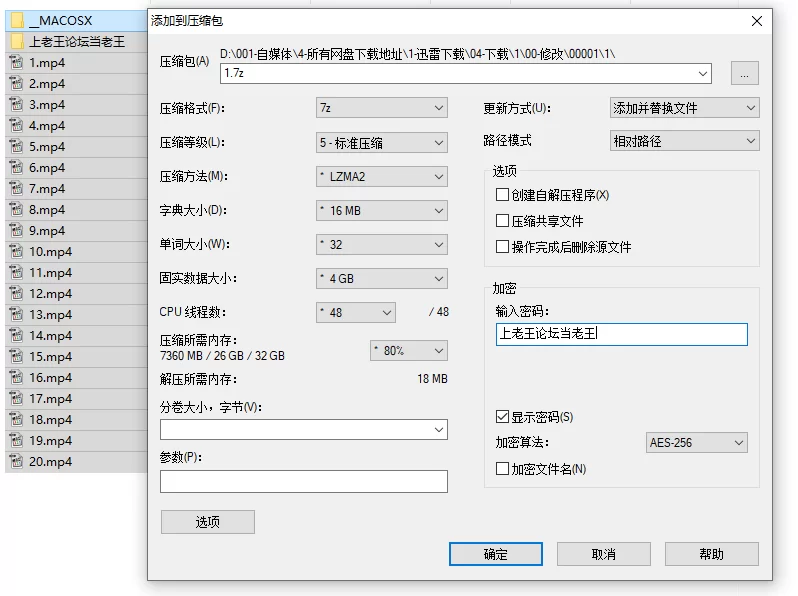Click the 2.mp4 file icon

tap(16, 83)
